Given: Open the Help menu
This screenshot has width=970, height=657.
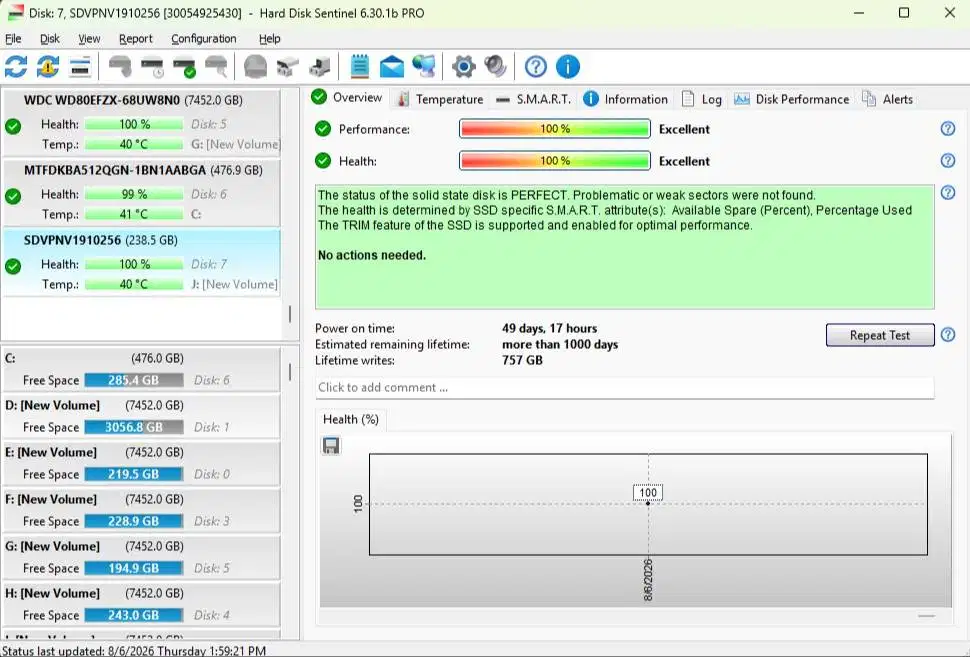Looking at the screenshot, I should (270, 38).
